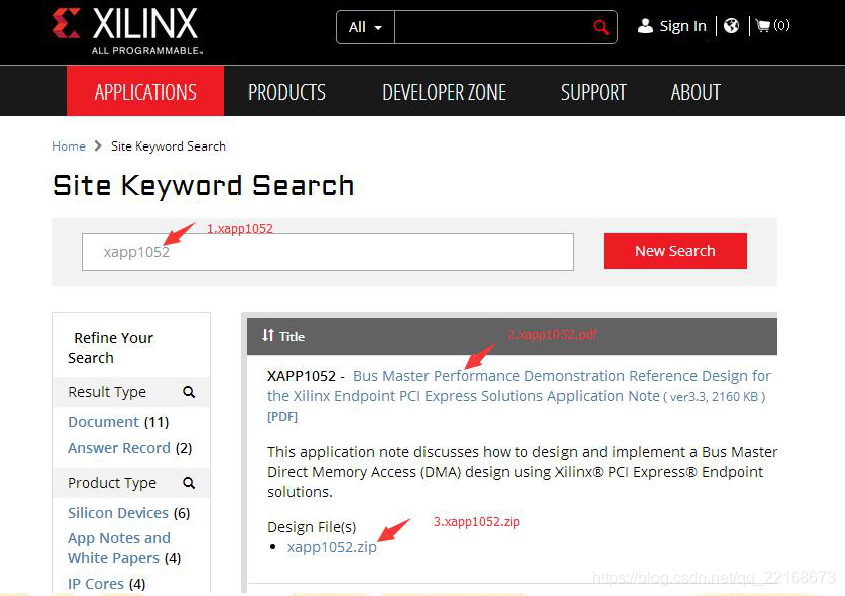Click the Xilinx logo
Viewport: 845px width, 596px height.
click(128, 31)
